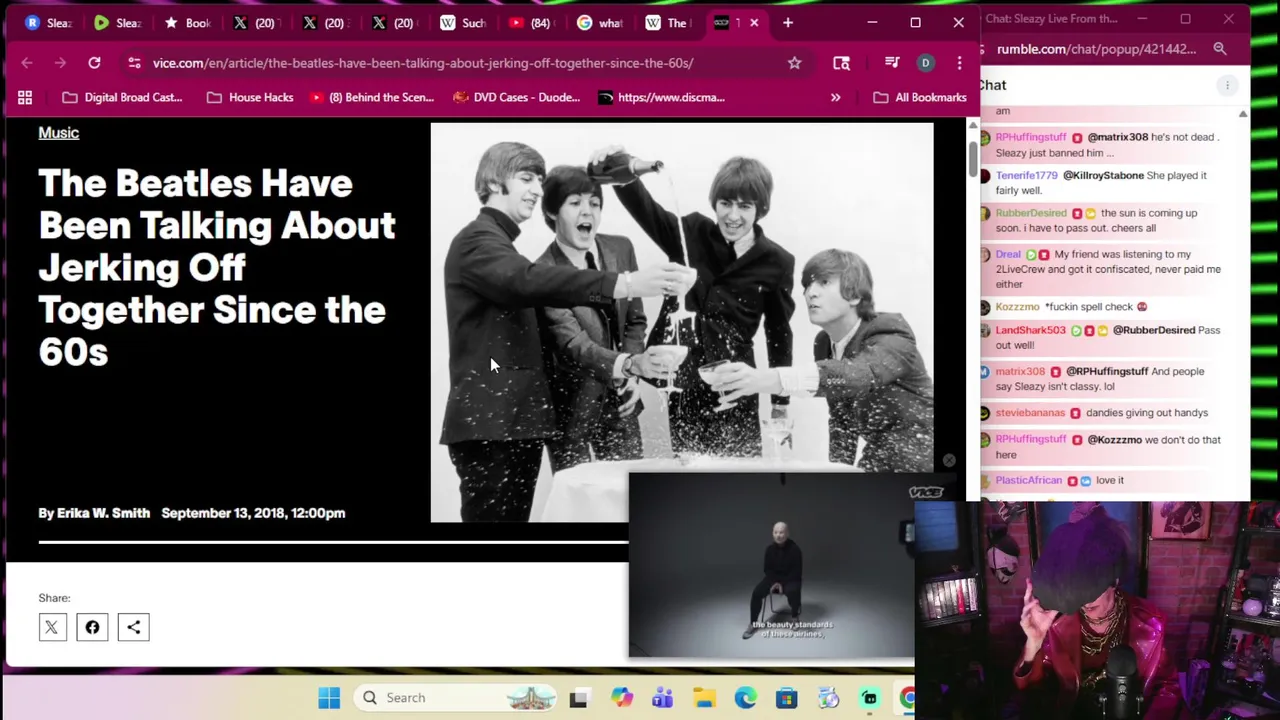Open Google Lens search icon in toolbar
Screen dimensions: 1280x720
click(841, 63)
